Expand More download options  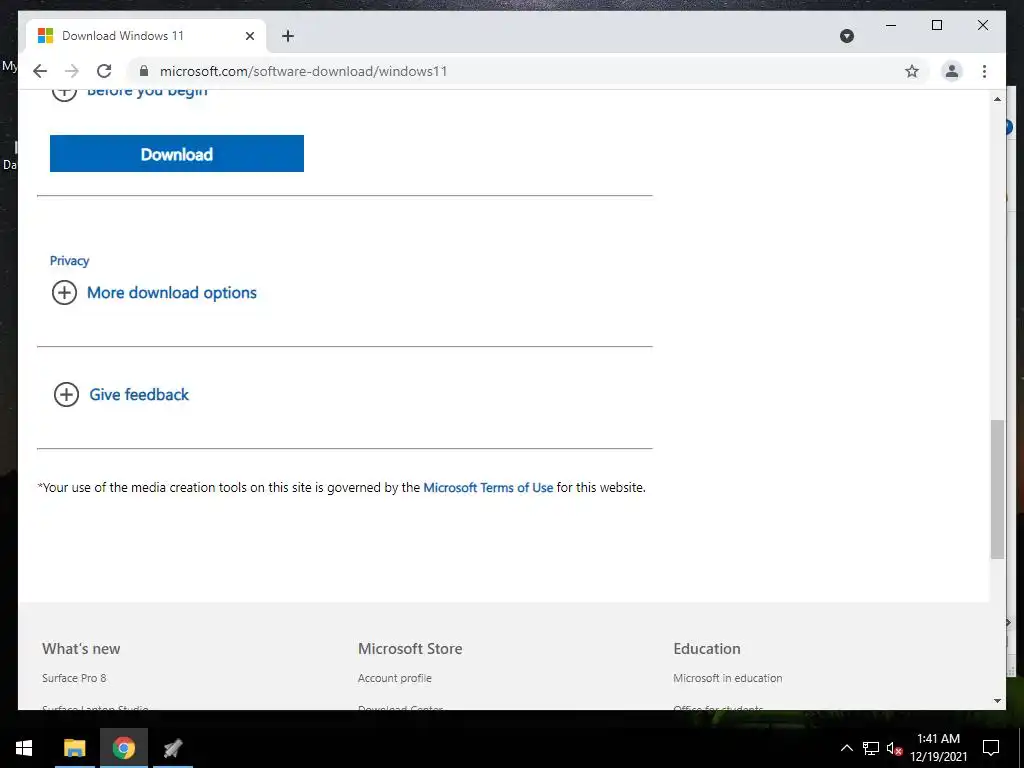coord(154,293)
